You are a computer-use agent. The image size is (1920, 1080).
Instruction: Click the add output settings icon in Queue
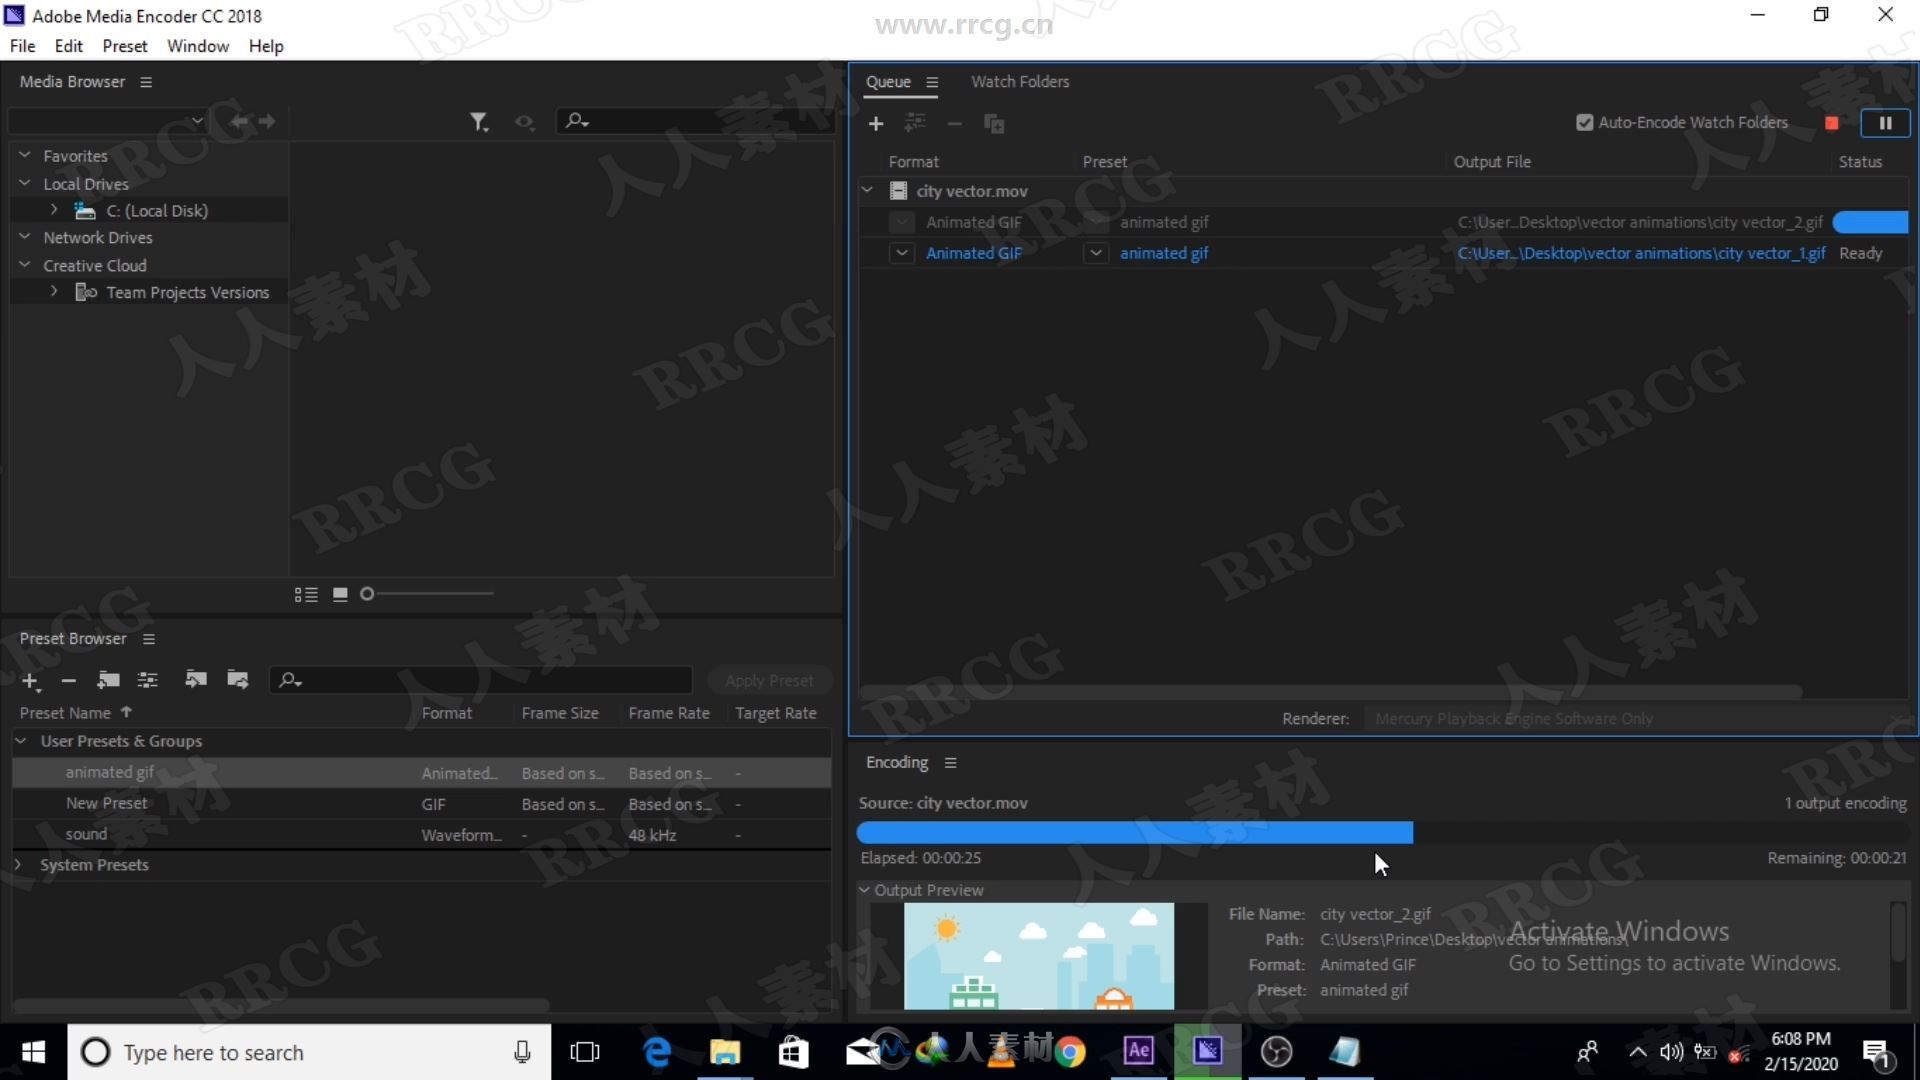[x=915, y=123]
